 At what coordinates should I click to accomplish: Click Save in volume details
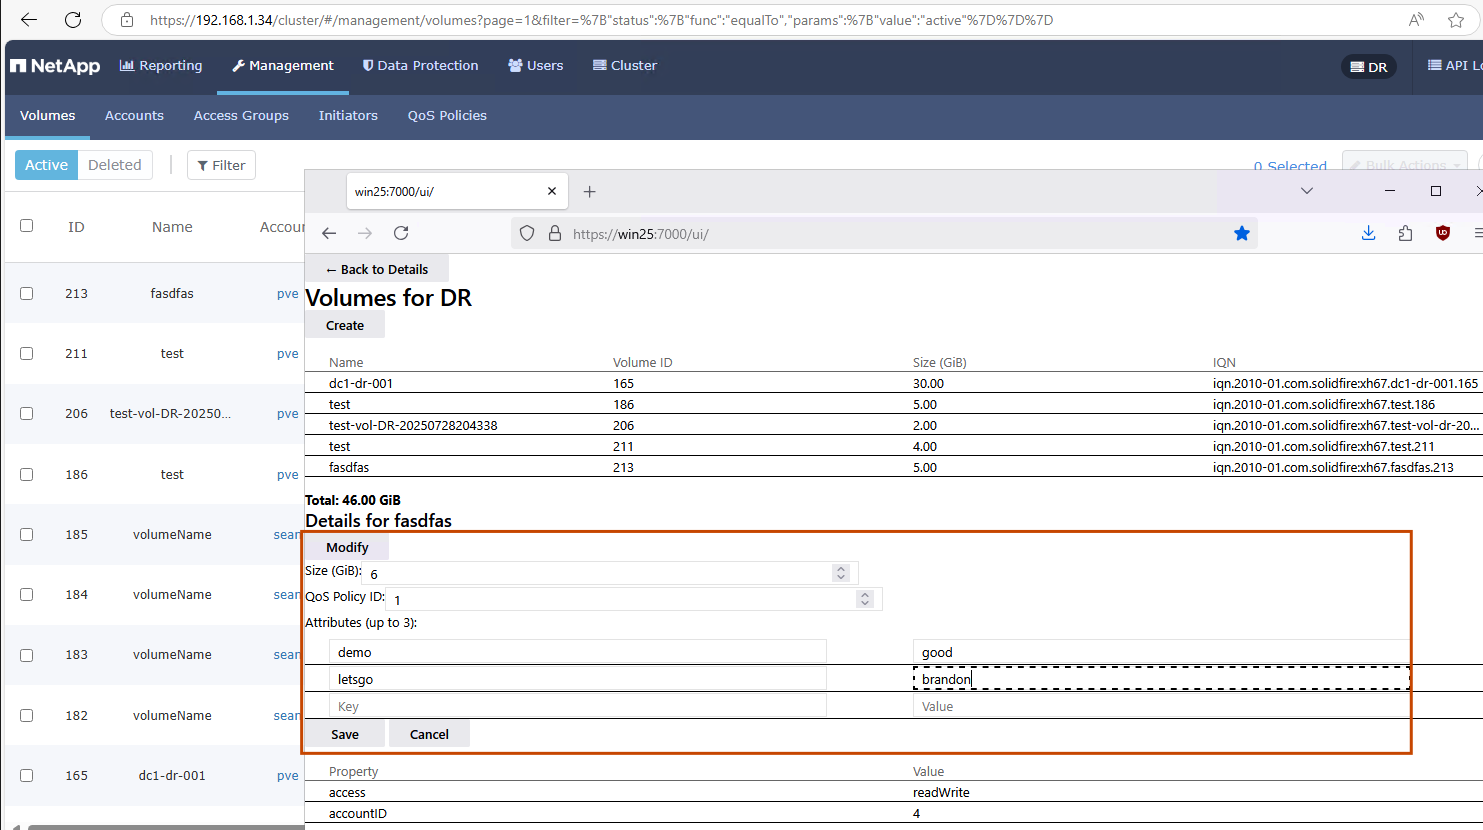[x=345, y=734]
